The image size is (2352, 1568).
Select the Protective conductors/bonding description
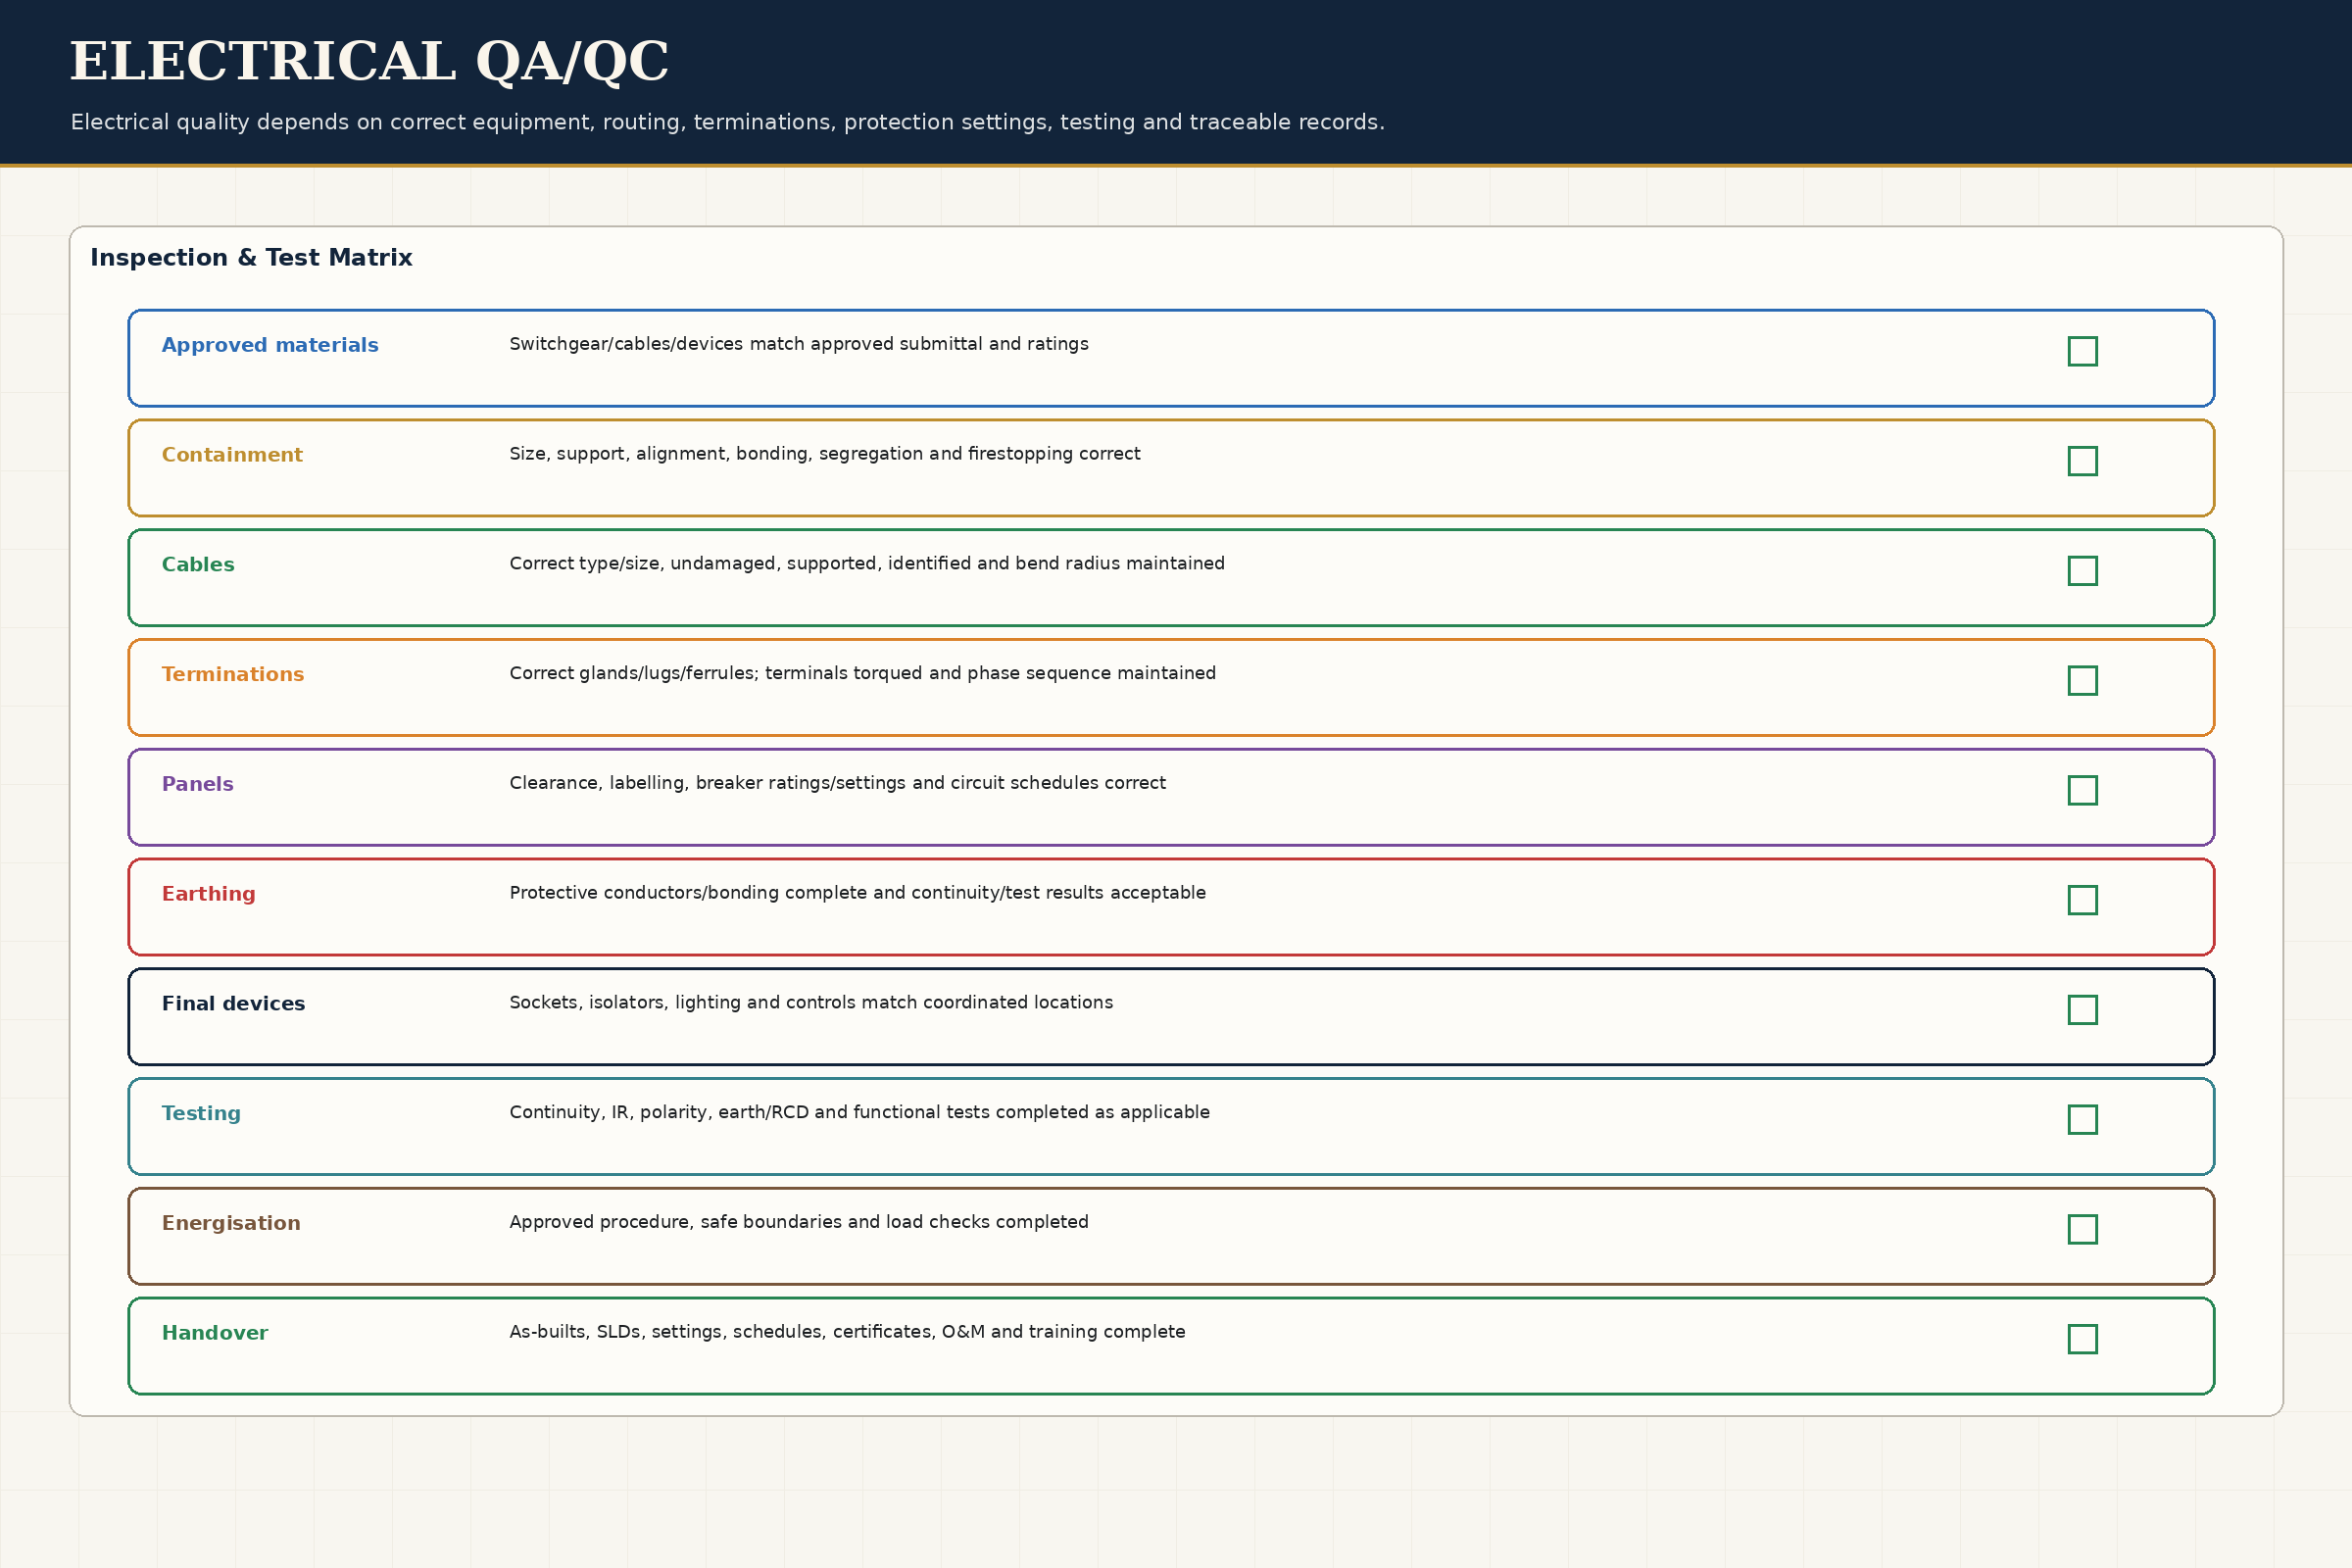pyautogui.click(x=858, y=893)
